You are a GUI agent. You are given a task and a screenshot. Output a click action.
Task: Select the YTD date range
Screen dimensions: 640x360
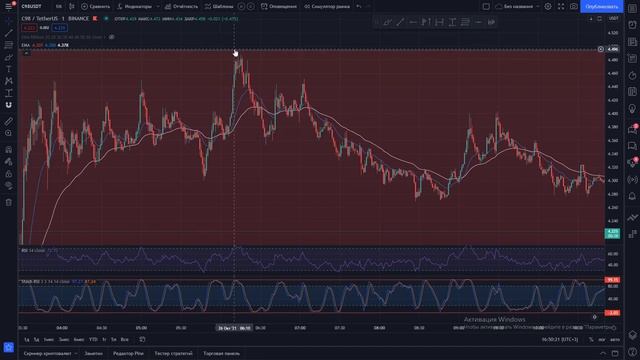[x=93, y=340]
